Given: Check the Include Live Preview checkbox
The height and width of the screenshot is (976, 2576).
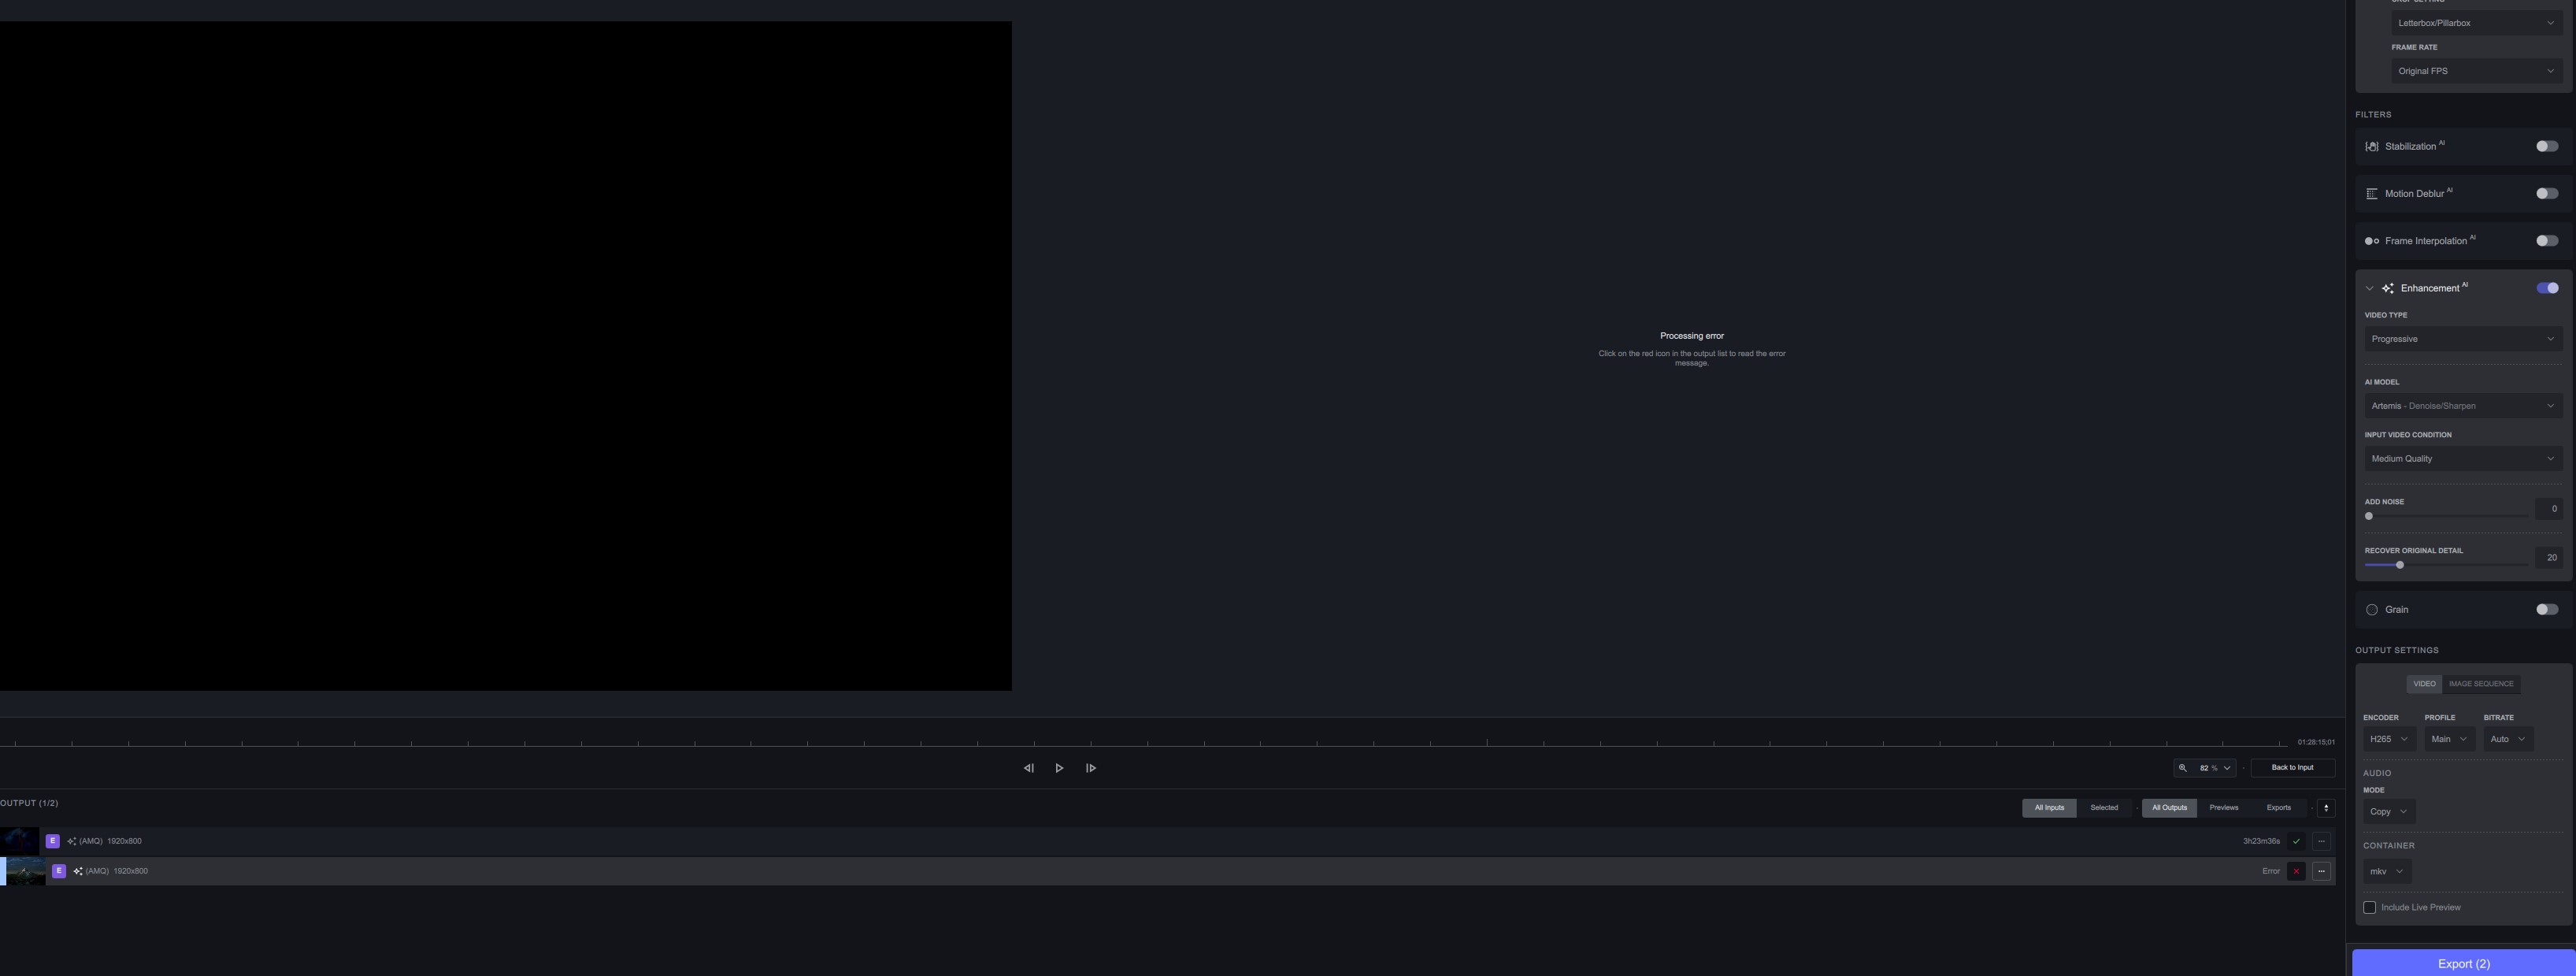Looking at the screenshot, I should pos(2369,907).
